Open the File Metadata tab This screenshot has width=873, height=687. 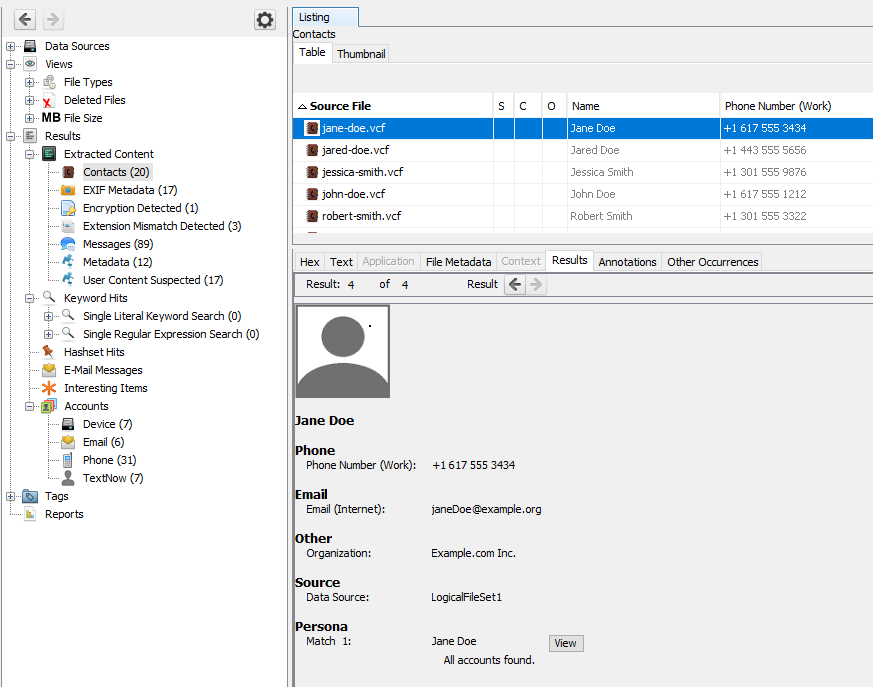458,262
